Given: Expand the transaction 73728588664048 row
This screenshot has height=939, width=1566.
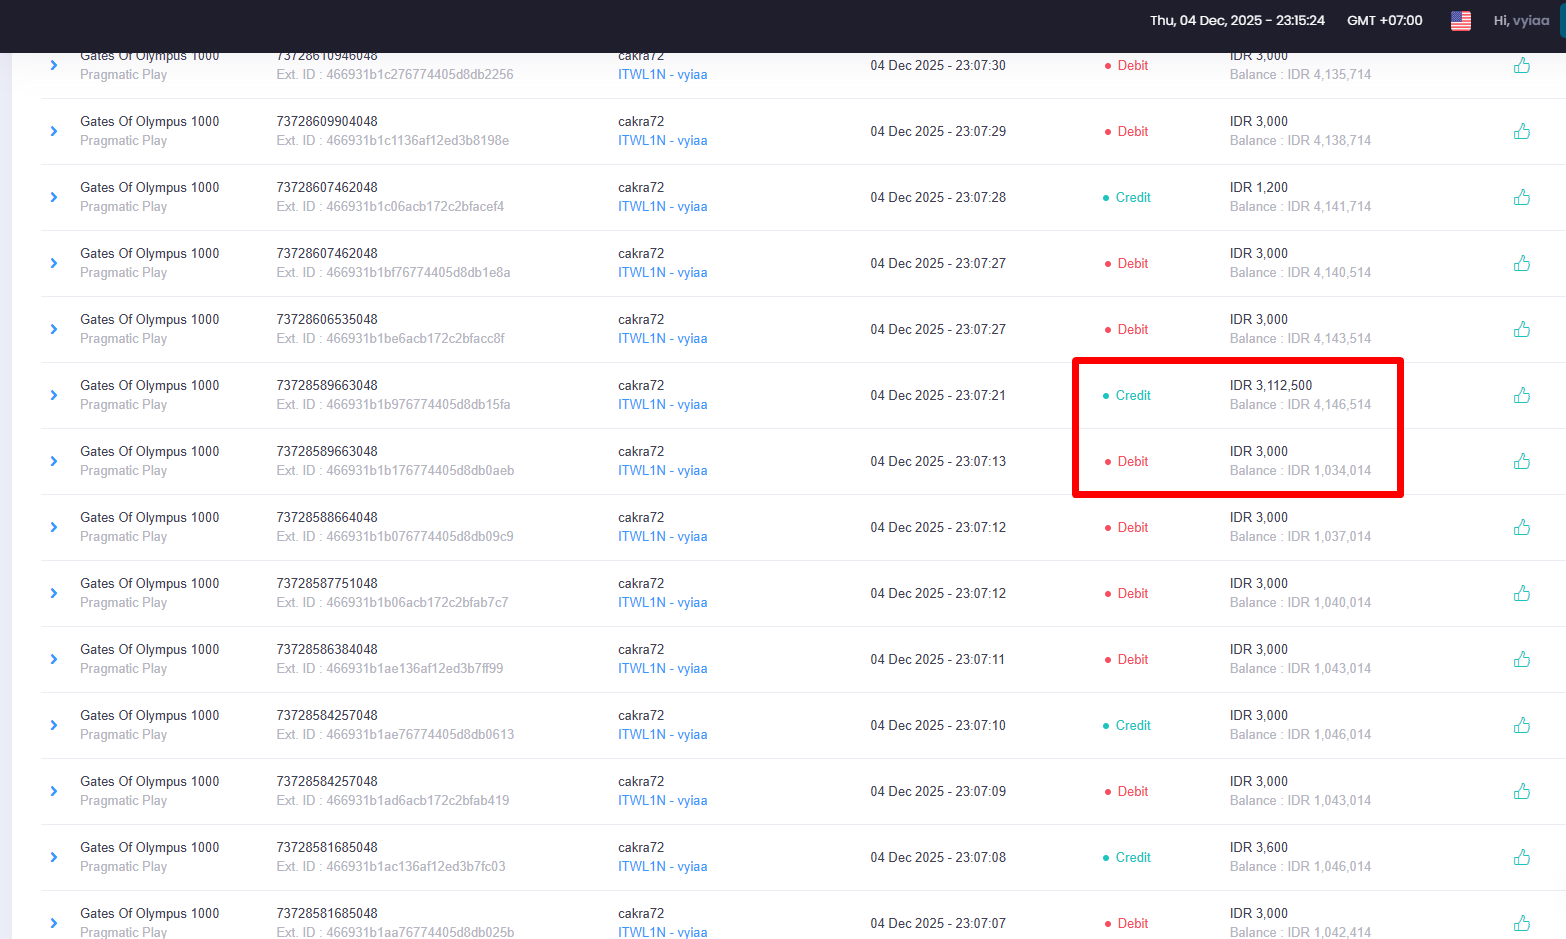Looking at the screenshot, I should (54, 527).
